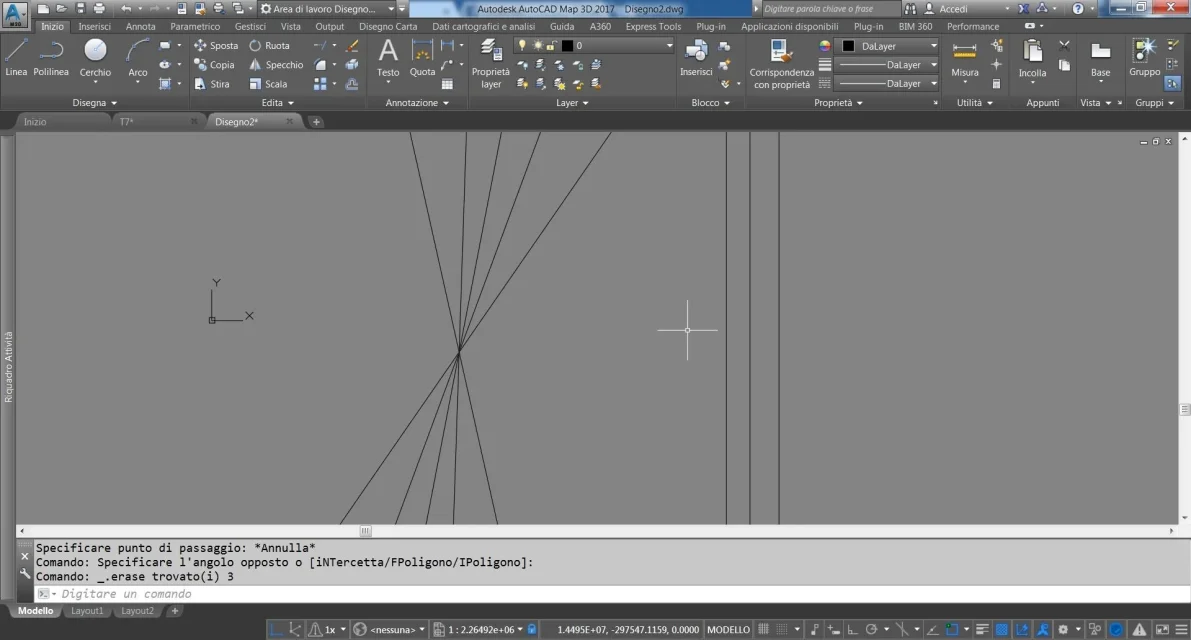Toggle lineweight display in status bar

click(982, 629)
